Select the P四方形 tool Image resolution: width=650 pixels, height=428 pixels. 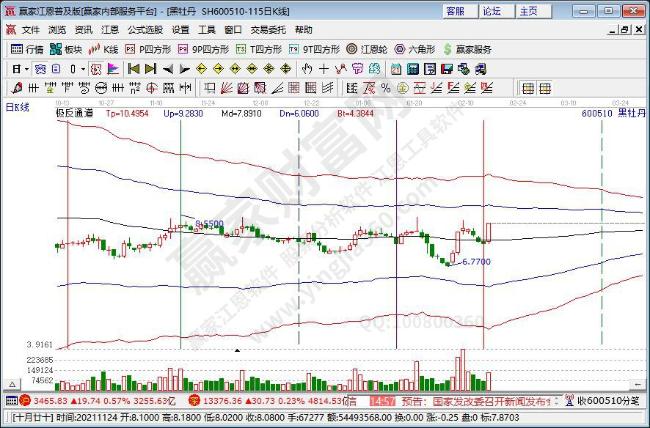(148, 49)
